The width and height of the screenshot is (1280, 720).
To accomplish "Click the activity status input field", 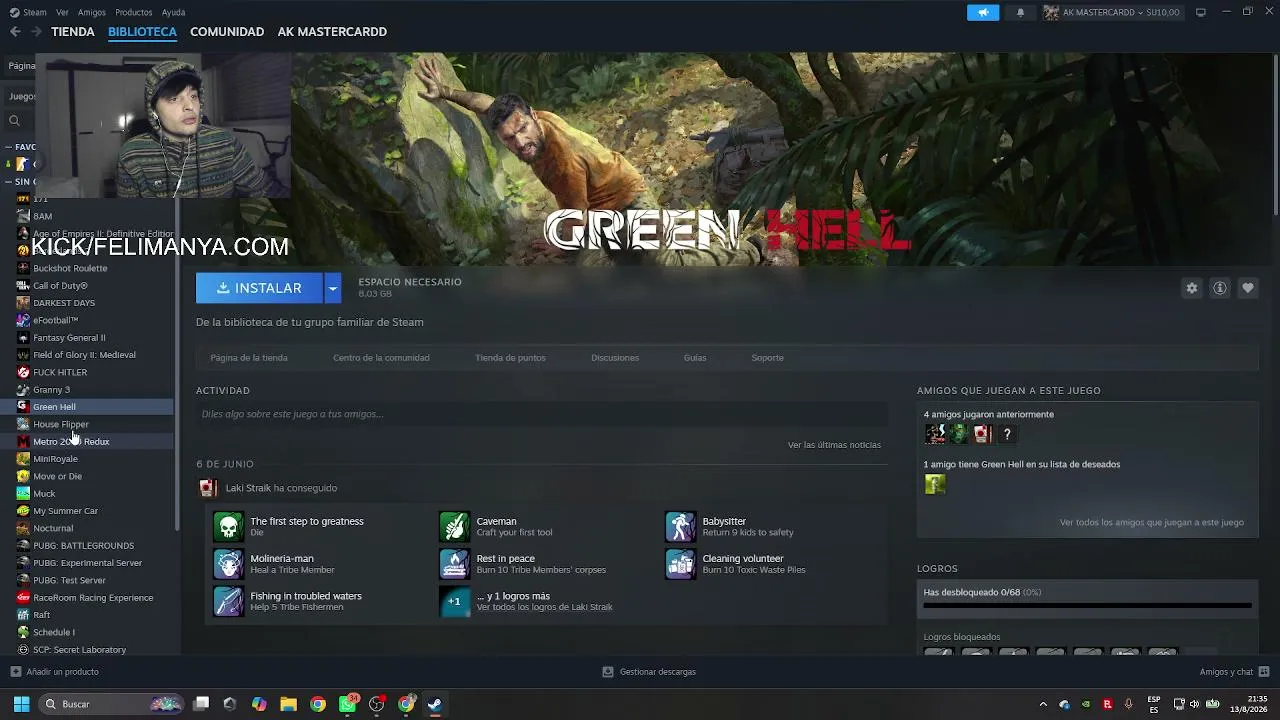I will click(542, 414).
